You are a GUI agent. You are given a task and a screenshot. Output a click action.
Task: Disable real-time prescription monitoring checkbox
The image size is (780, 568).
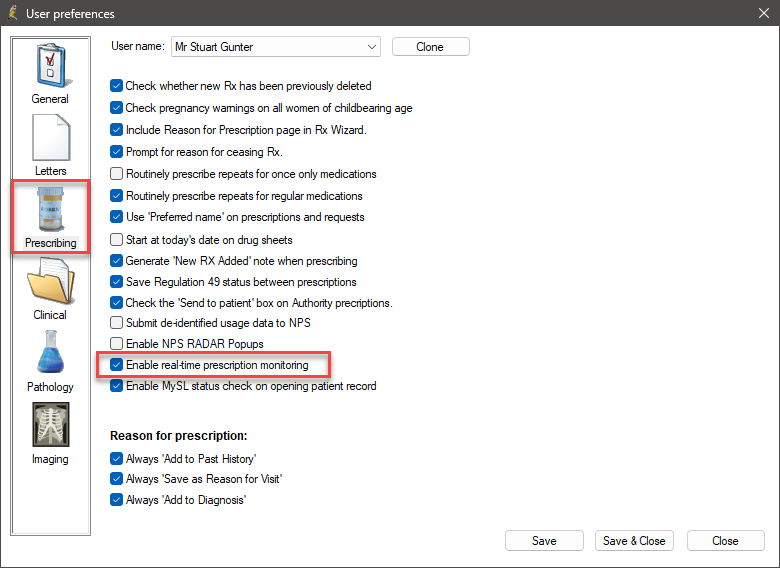(x=117, y=365)
